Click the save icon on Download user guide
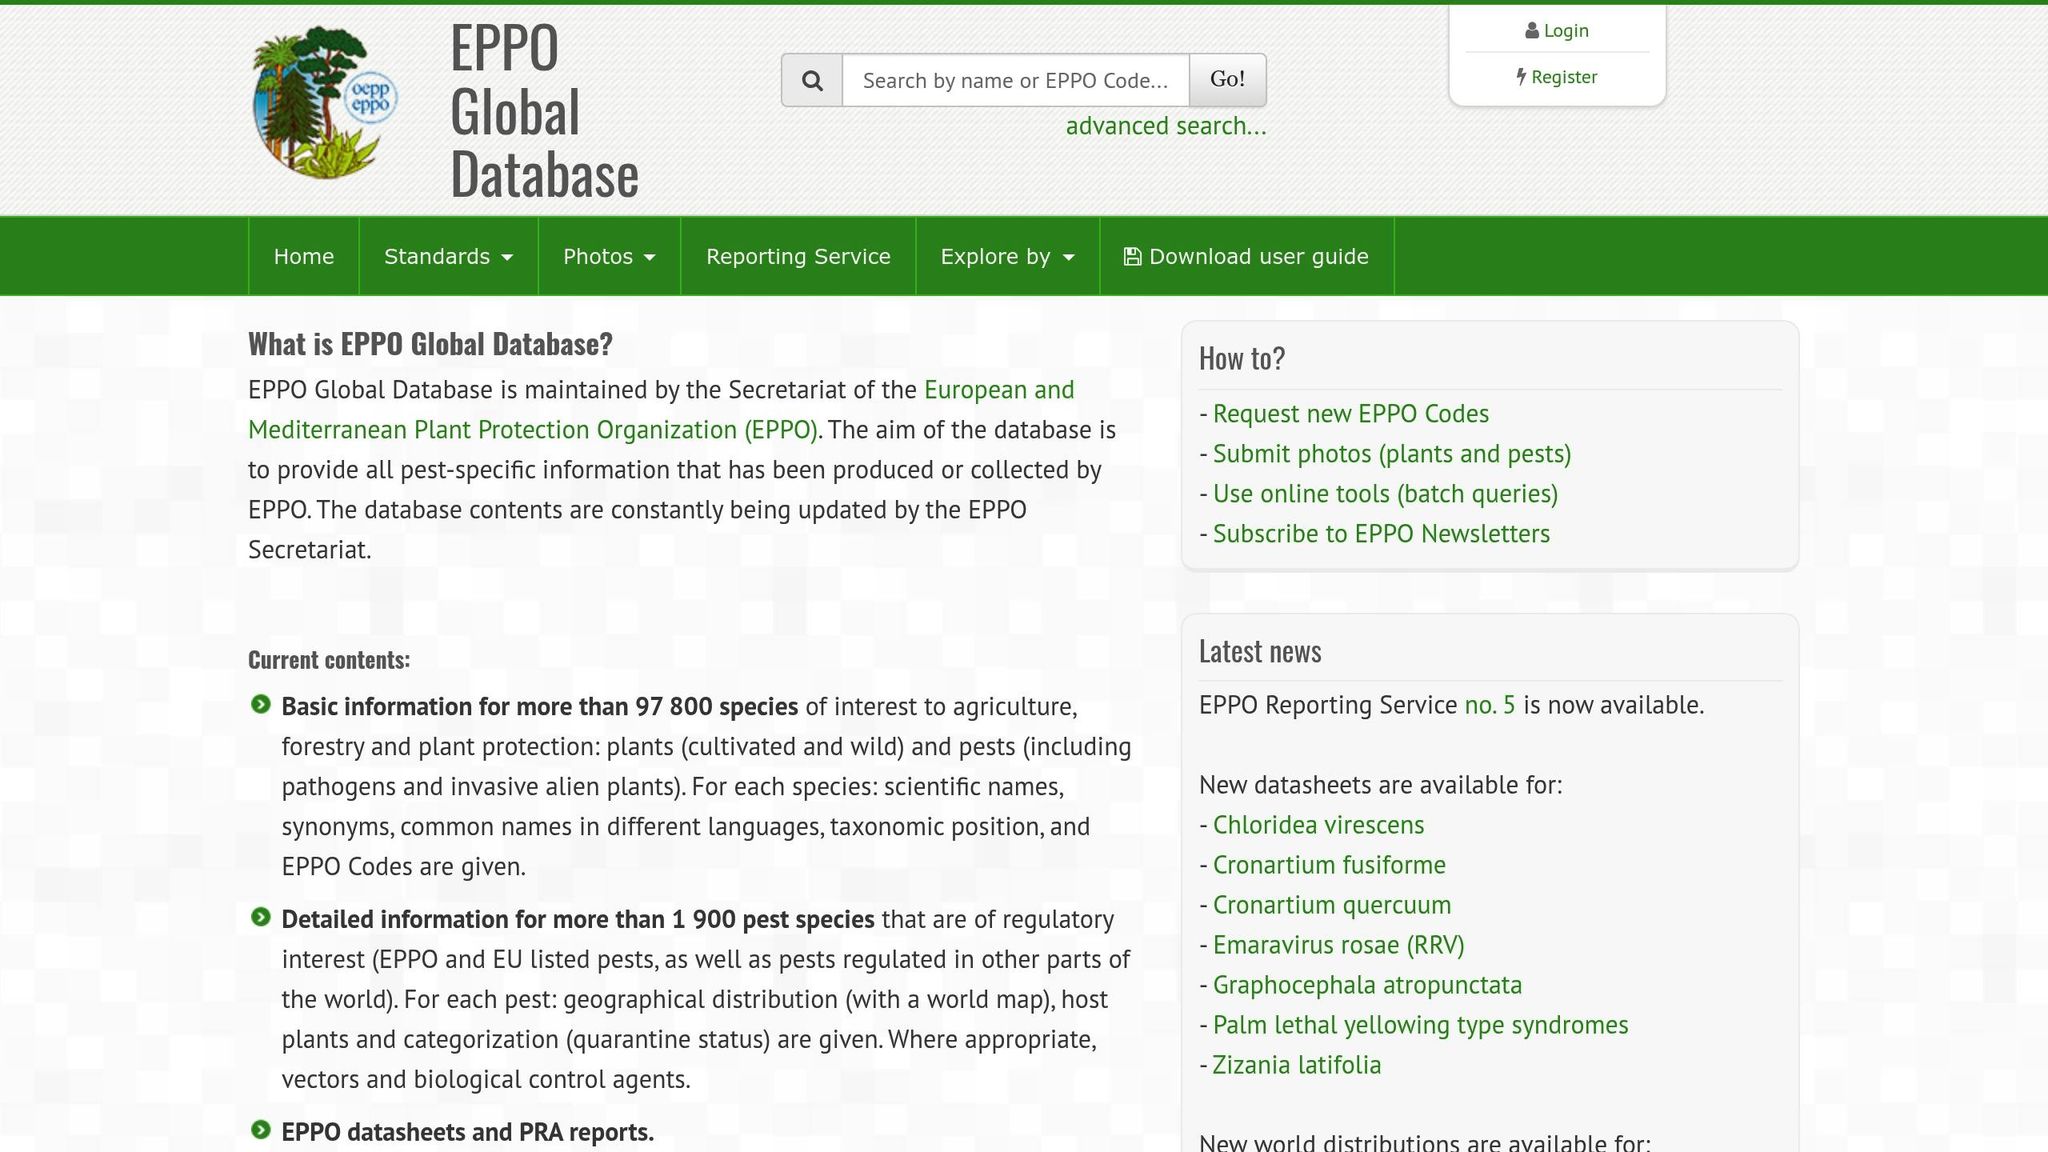Image resolution: width=2048 pixels, height=1152 pixels. point(1132,257)
